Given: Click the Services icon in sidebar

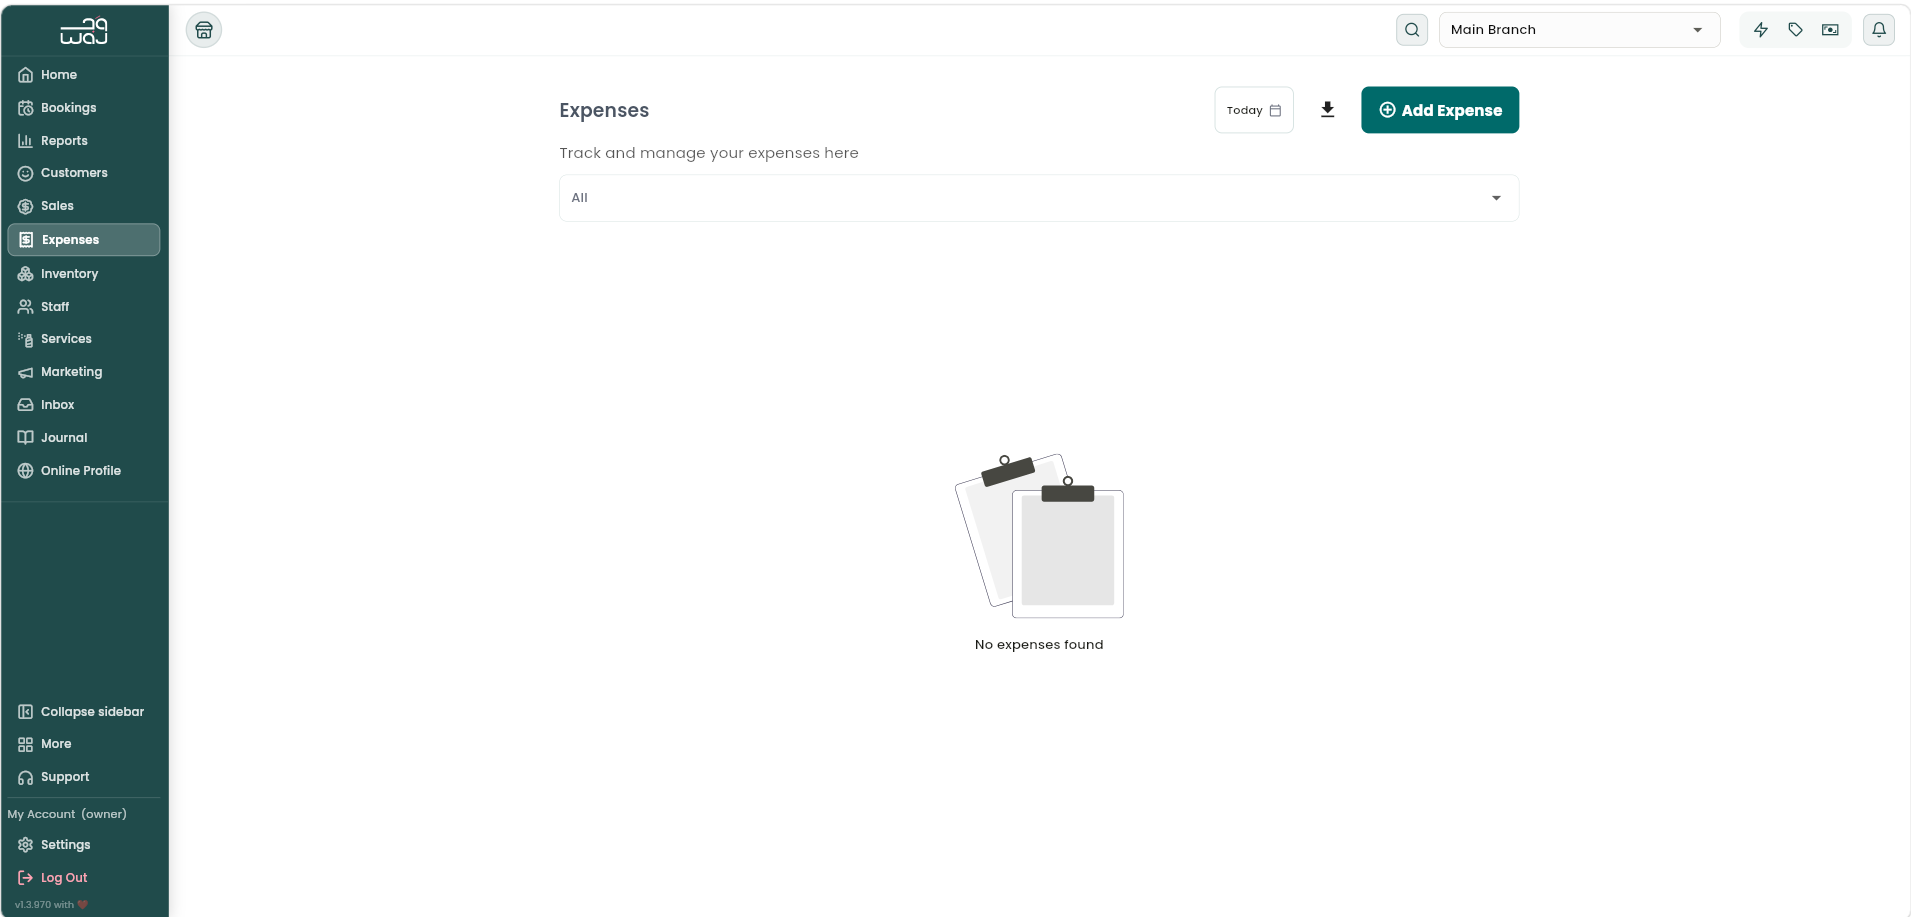Looking at the screenshot, I should coord(26,339).
